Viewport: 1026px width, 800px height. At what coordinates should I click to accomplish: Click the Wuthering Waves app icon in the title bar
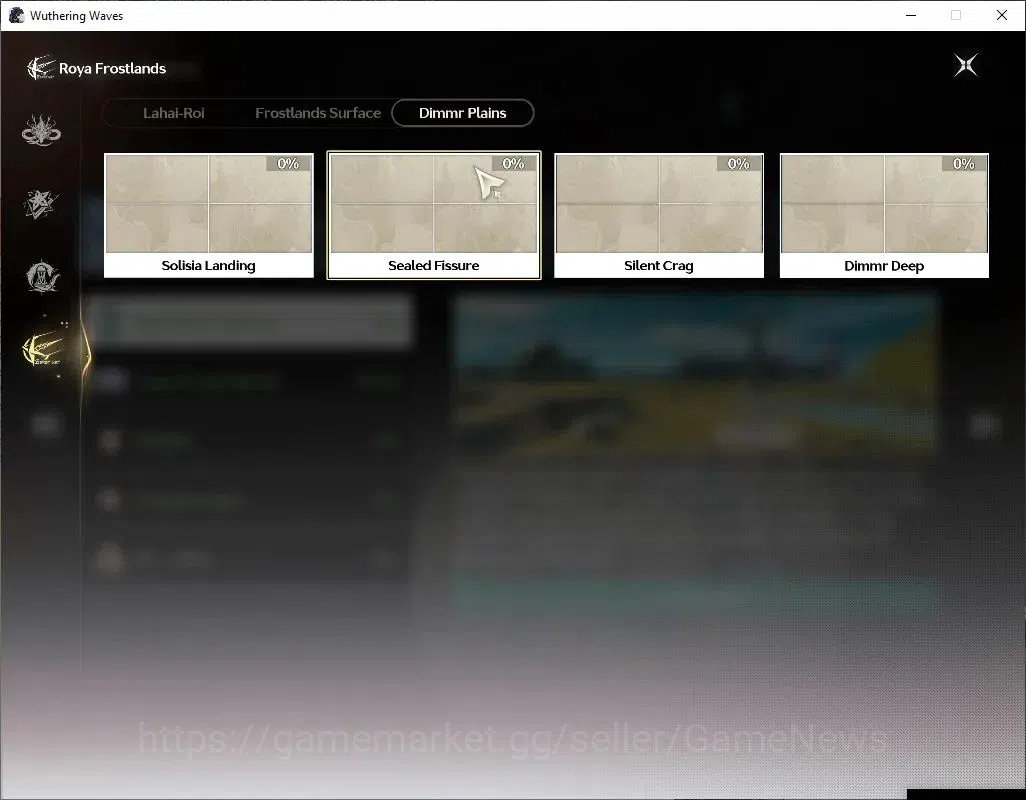[16, 15]
